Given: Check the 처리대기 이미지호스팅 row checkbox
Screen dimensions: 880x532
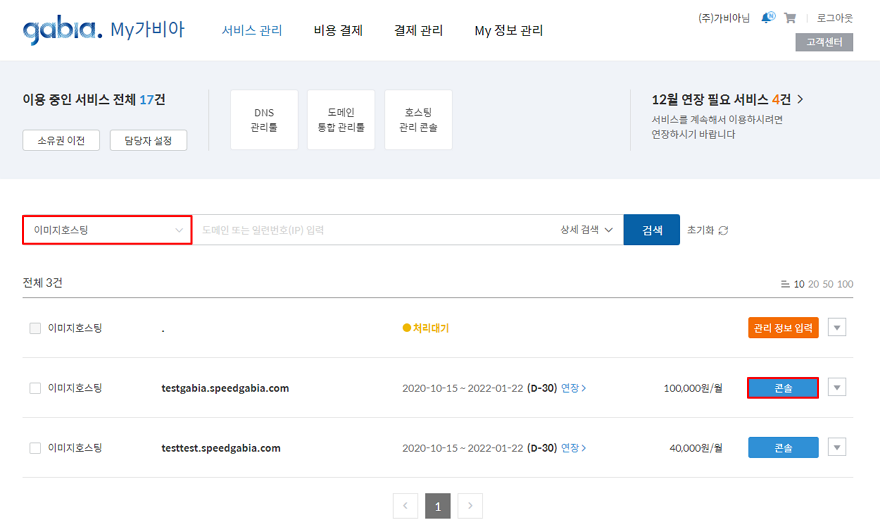Looking at the screenshot, I should [35, 328].
